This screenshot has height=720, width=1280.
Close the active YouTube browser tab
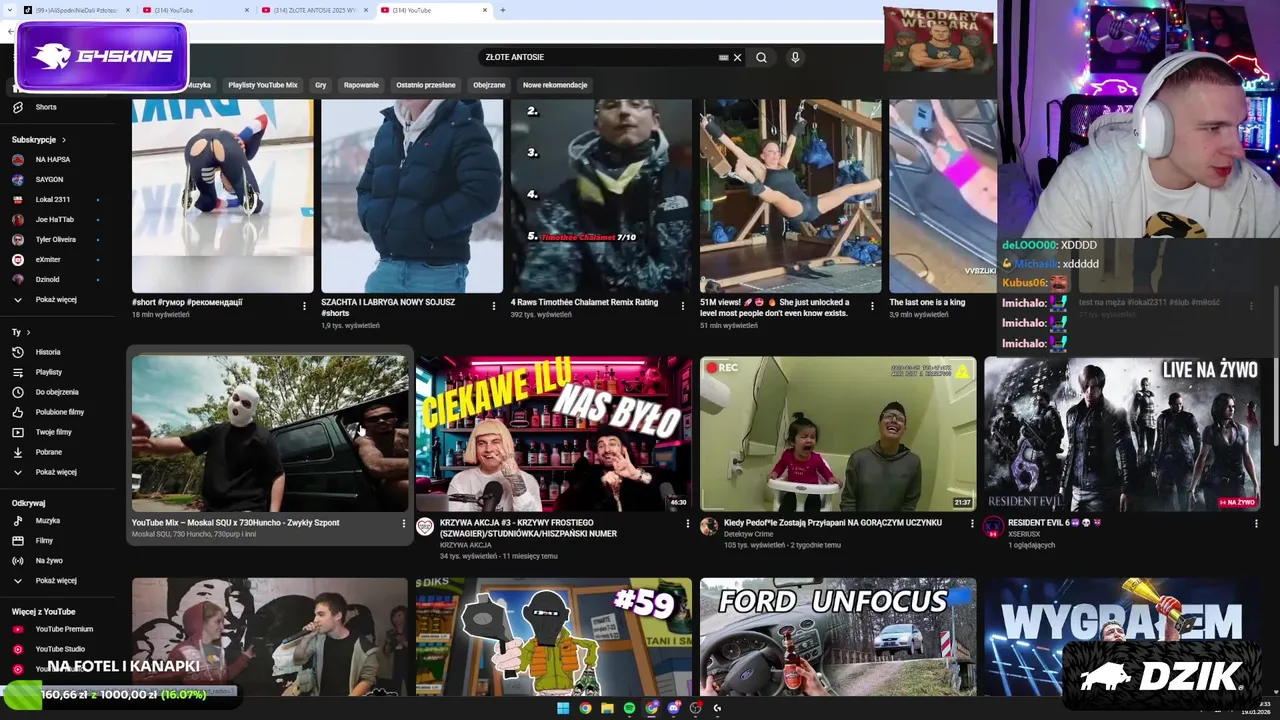coord(486,10)
